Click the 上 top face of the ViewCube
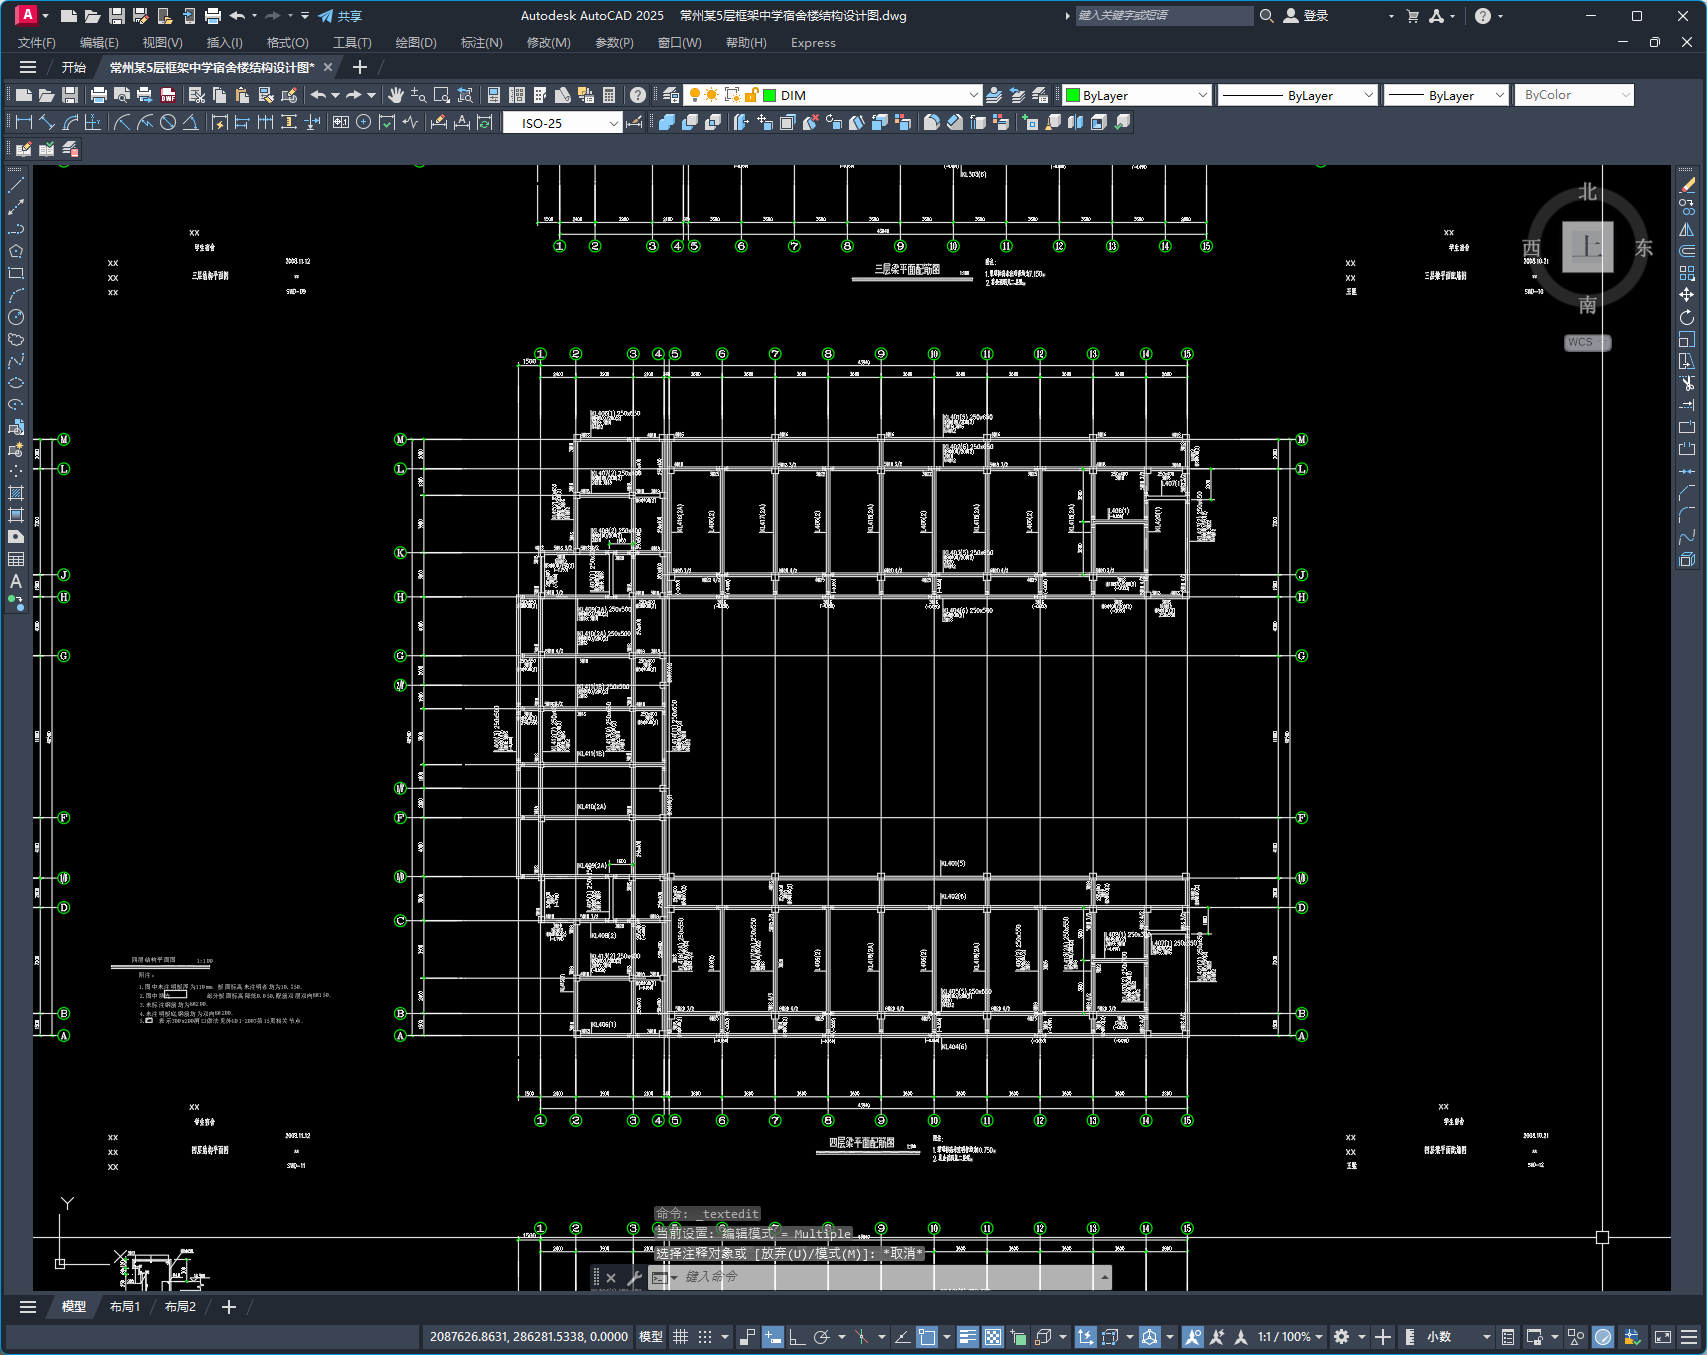Viewport: 1707px width, 1355px height. [x=1587, y=246]
